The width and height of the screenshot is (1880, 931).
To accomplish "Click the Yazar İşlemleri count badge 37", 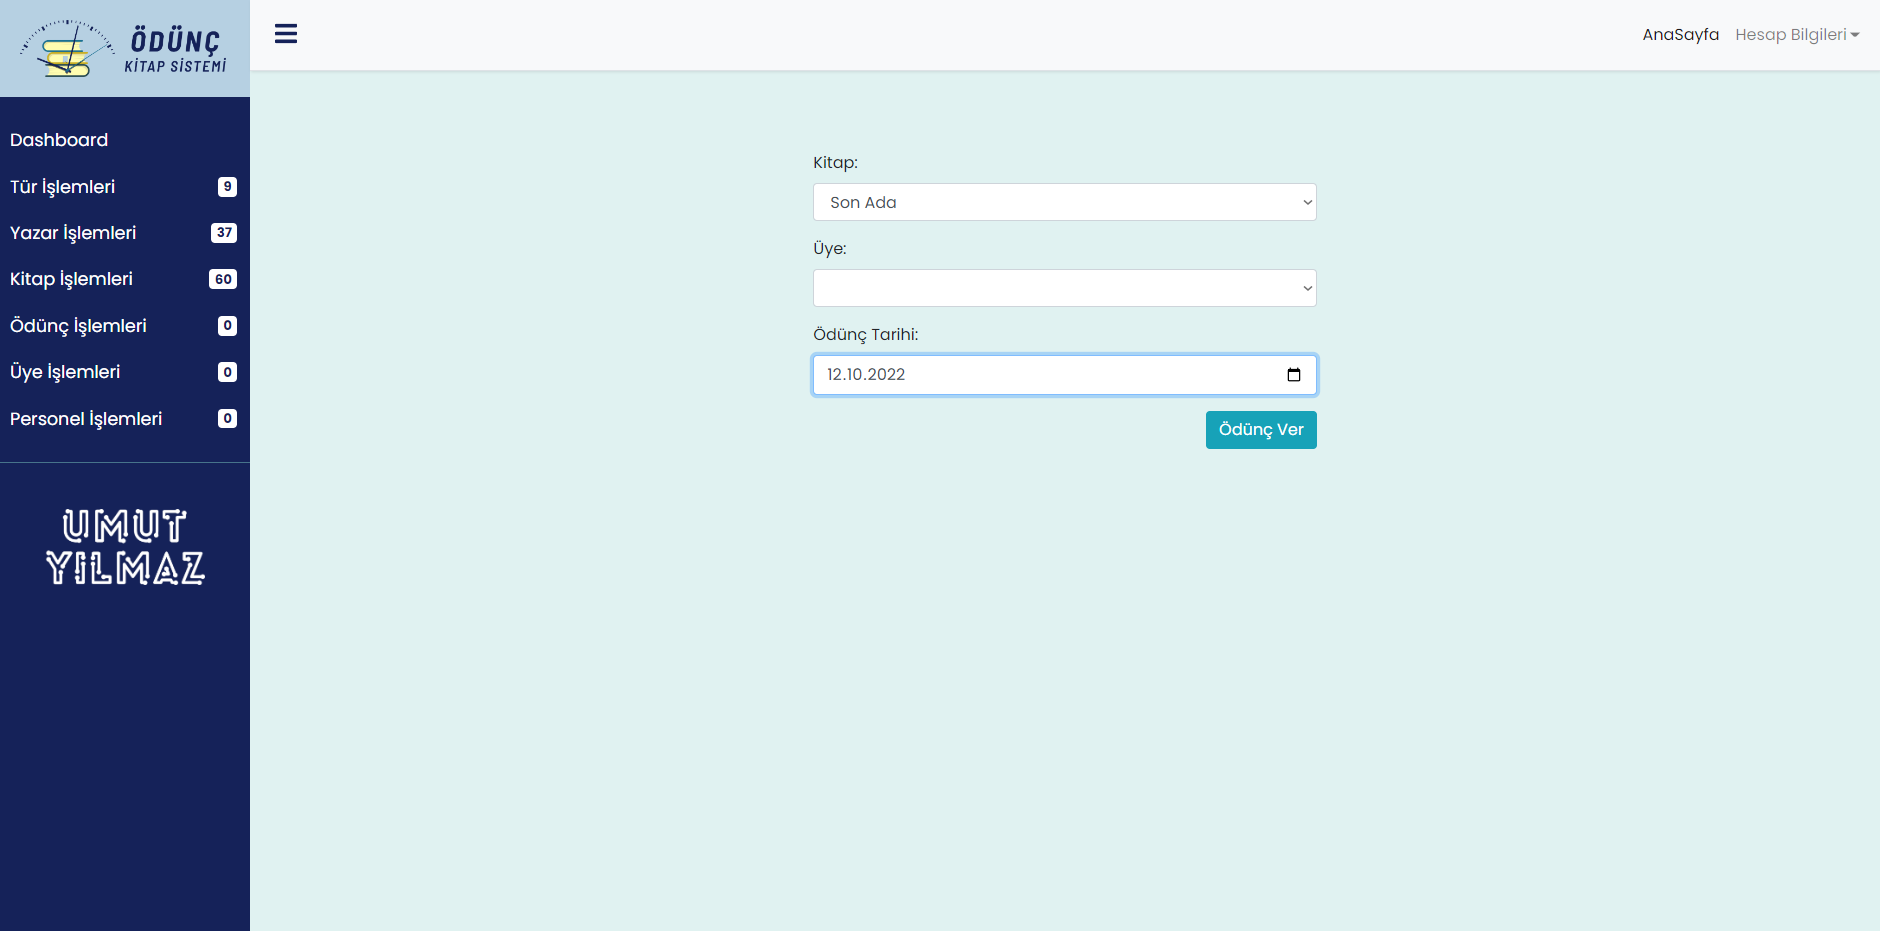I will point(224,233).
